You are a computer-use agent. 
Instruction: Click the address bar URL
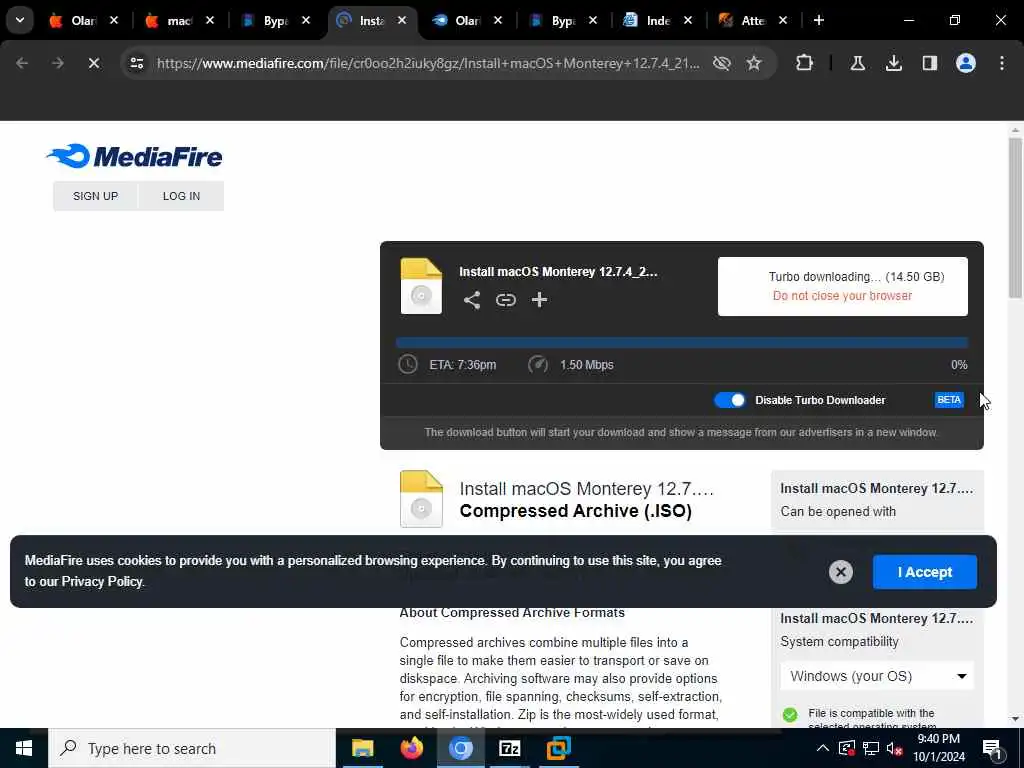pos(428,63)
